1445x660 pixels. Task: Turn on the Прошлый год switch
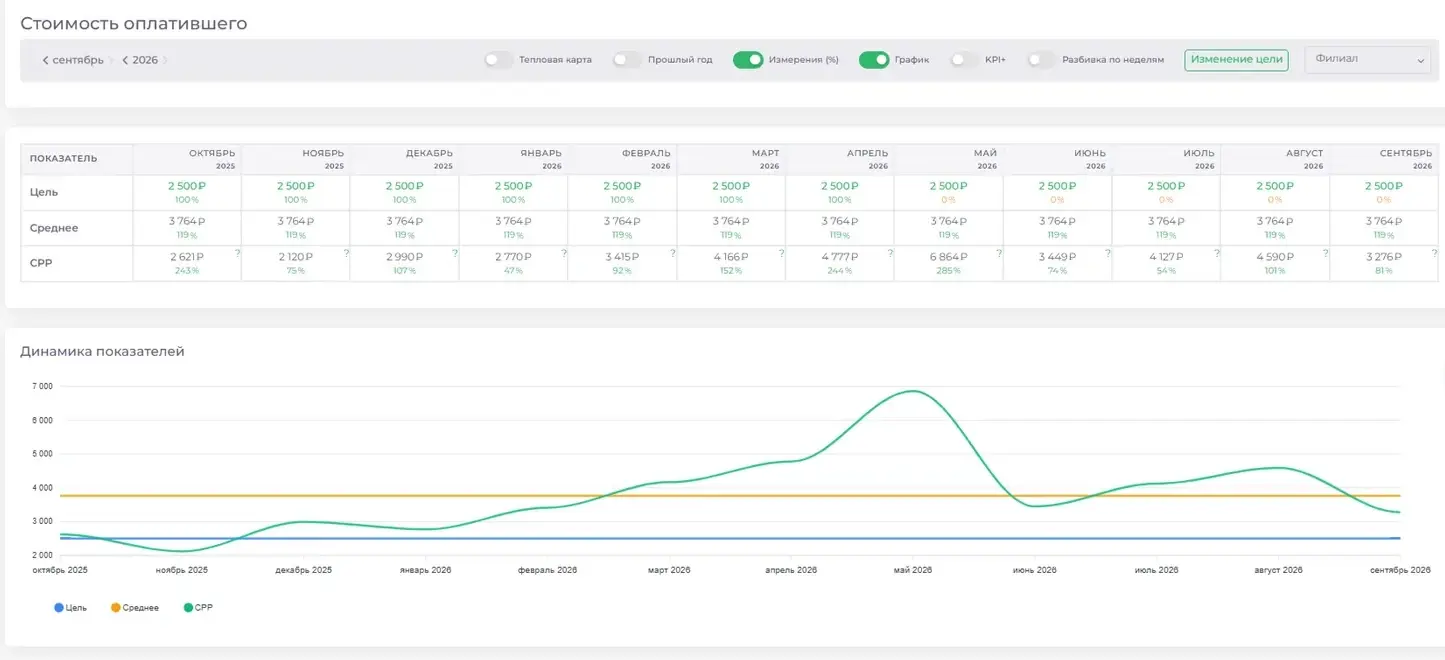click(x=627, y=60)
